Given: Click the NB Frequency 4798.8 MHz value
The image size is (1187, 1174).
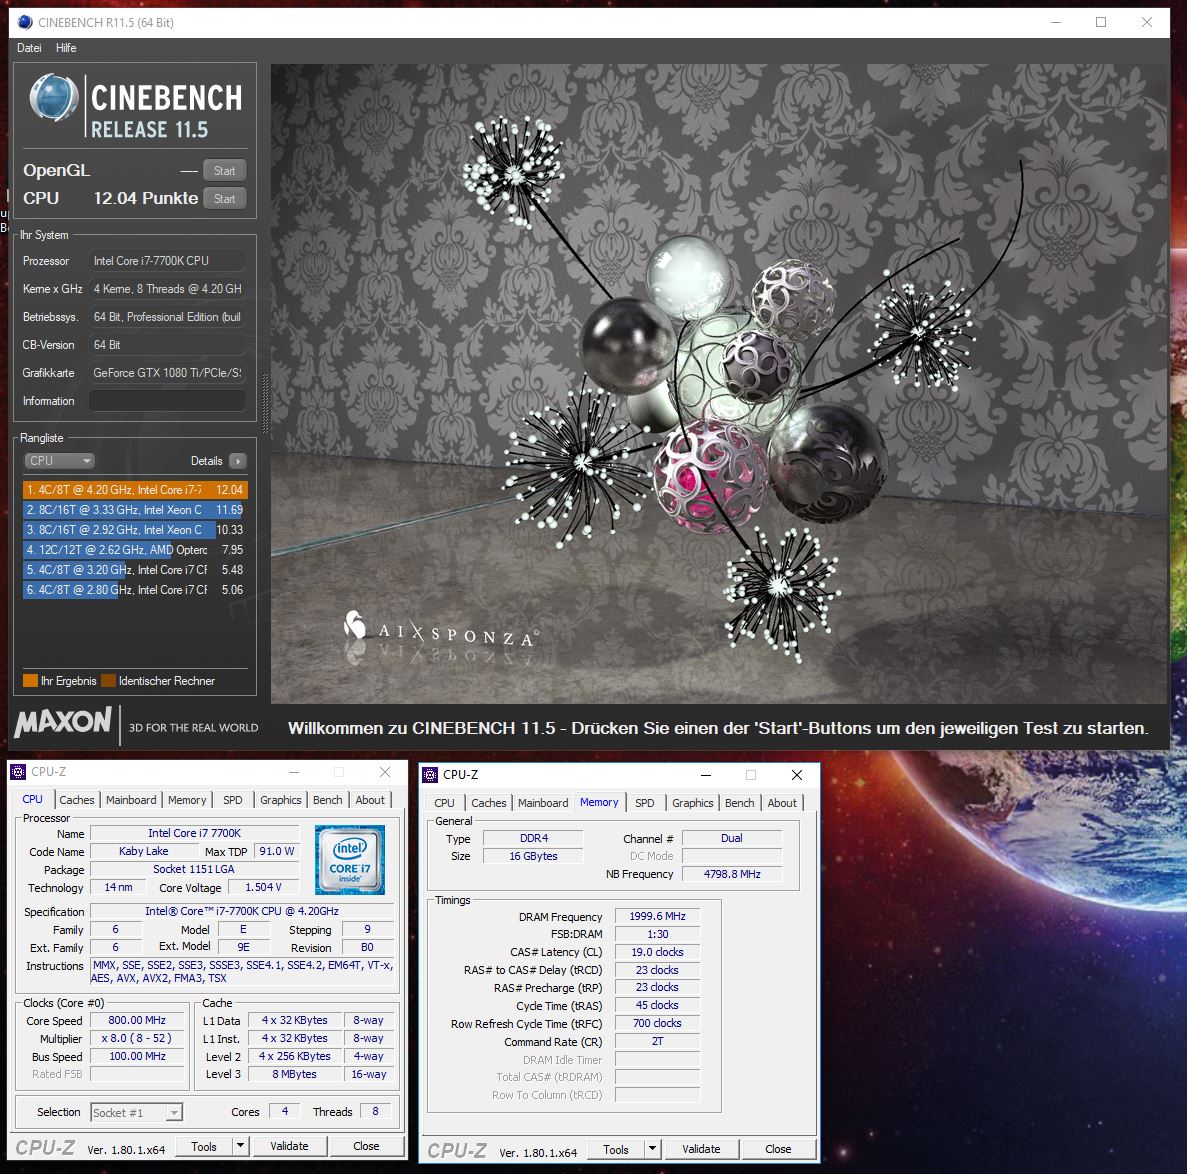Looking at the screenshot, I should tap(731, 873).
